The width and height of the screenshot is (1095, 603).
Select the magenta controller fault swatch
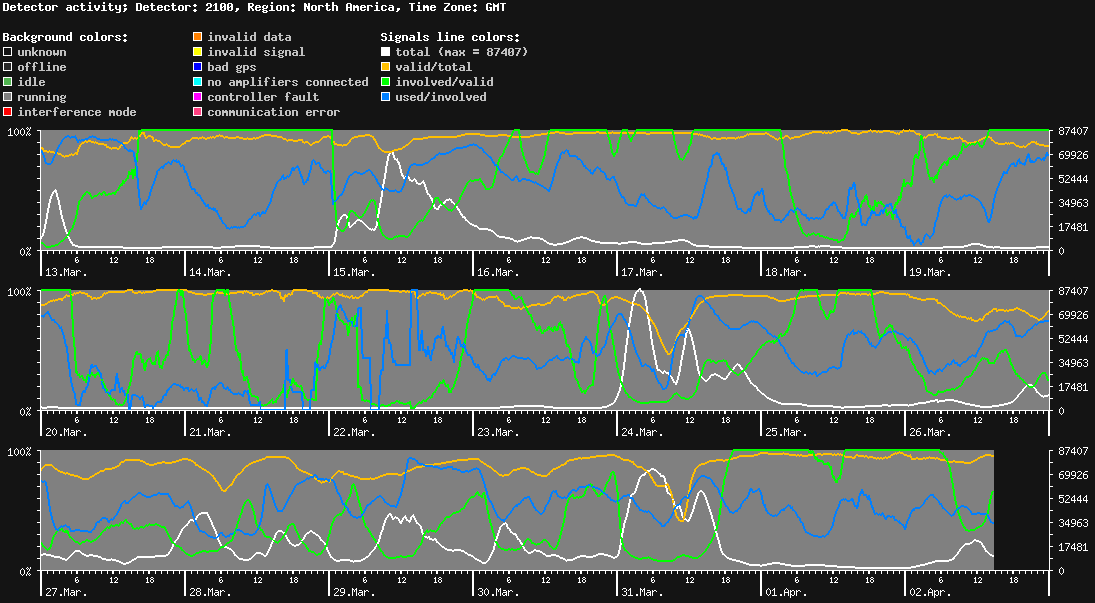[x=198, y=97]
